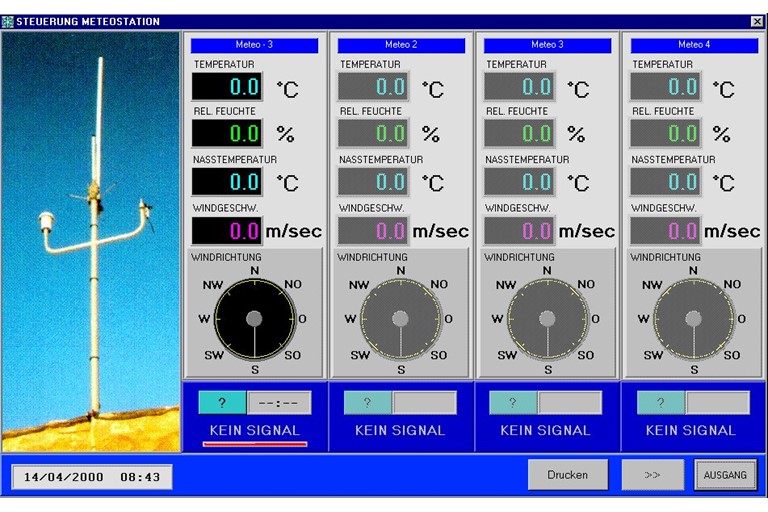
Task: Click the second Meteo 3 question mark status button
Action: (513, 403)
